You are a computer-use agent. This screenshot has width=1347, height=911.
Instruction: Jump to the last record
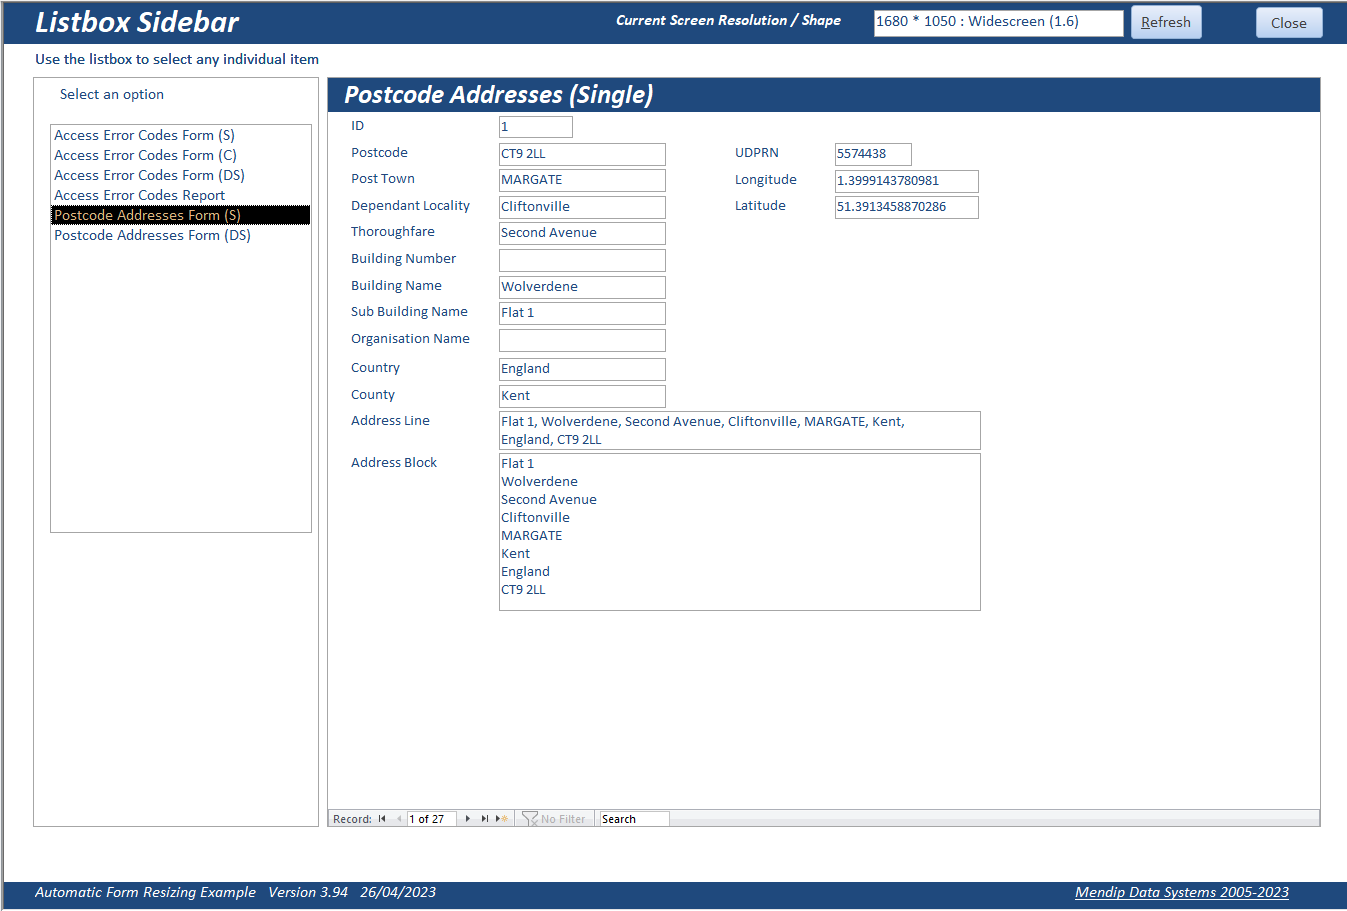coord(485,819)
